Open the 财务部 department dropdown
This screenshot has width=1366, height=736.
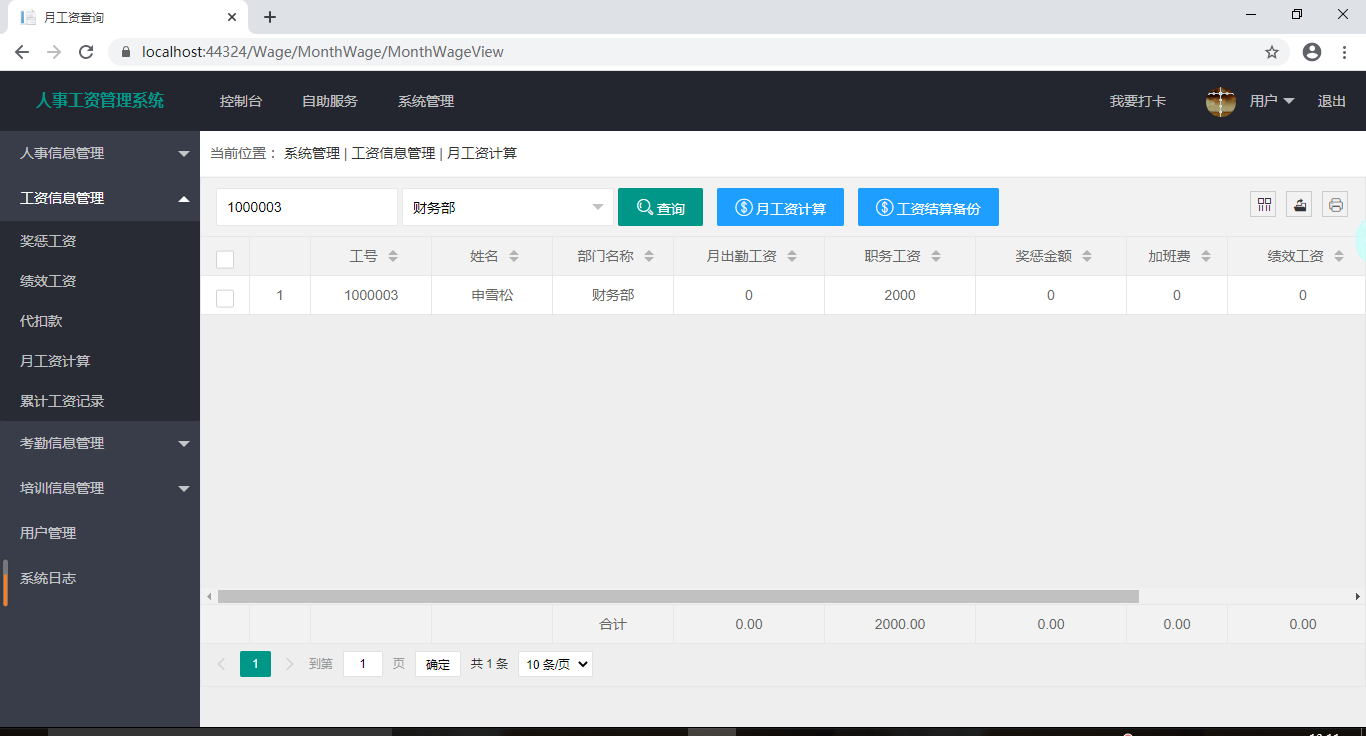coord(508,207)
